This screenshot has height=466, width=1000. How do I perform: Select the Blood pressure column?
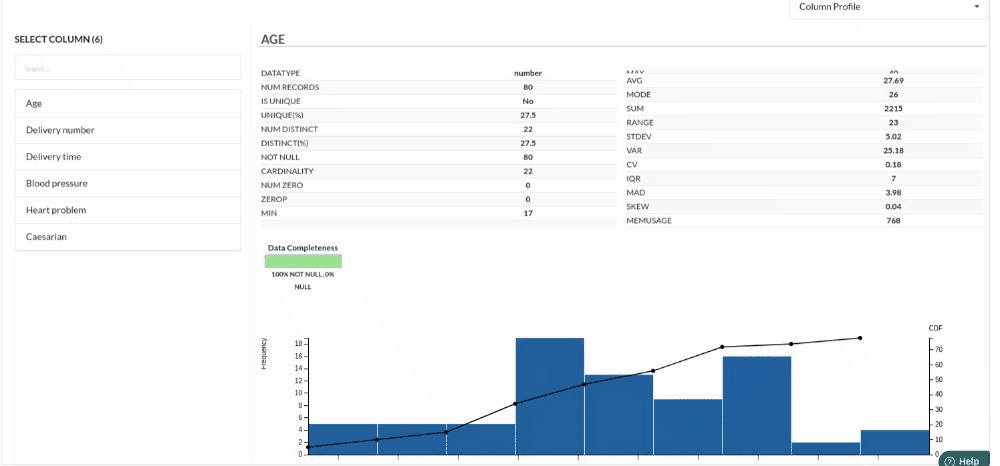[x=128, y=184]
